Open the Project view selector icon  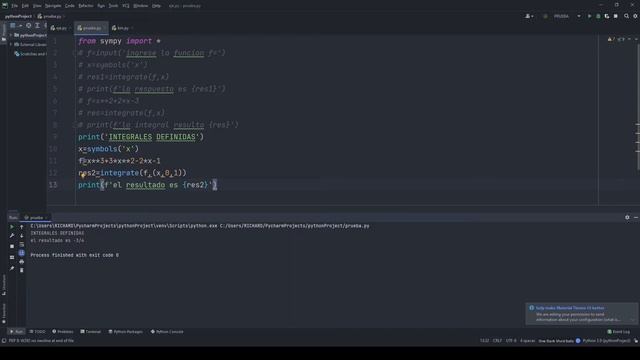click(13, 25)
